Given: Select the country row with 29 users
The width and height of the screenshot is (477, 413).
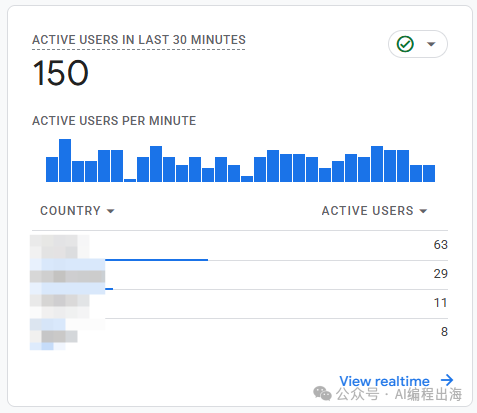Looking at the screenshot, I should (240, 275).
